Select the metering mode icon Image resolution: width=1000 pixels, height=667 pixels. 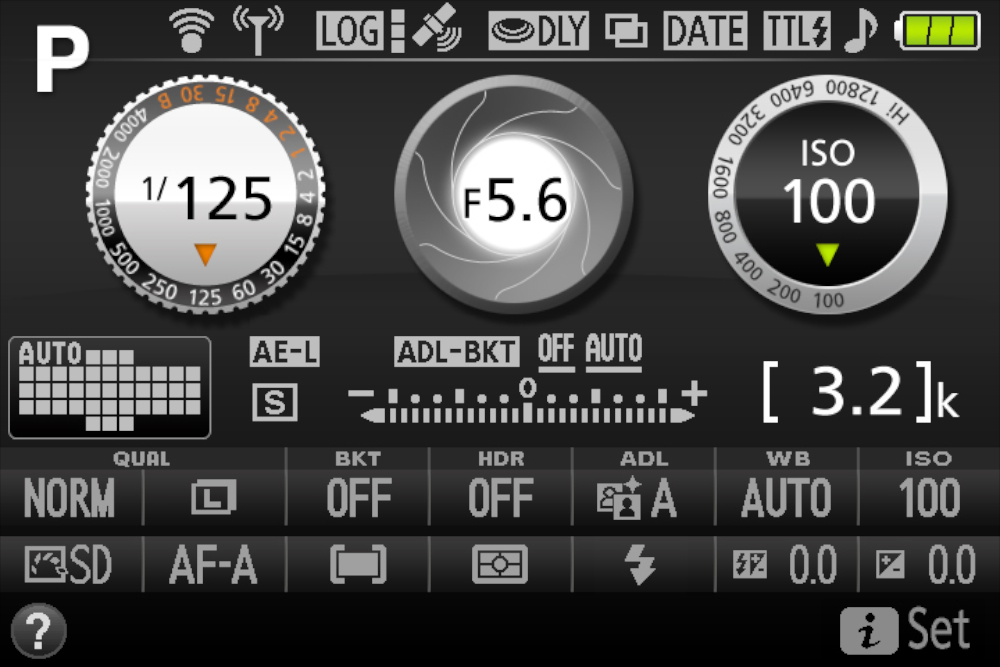coord(500,566)
